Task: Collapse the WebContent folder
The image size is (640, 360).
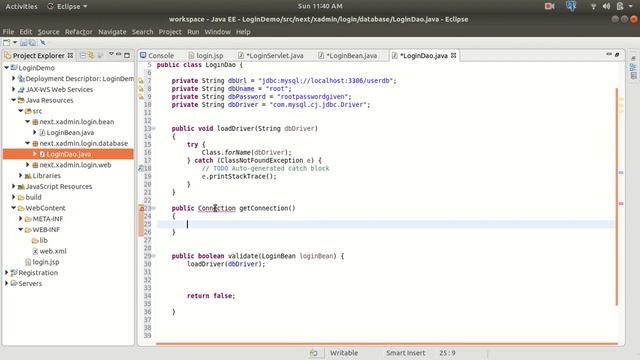Action: 13,208
